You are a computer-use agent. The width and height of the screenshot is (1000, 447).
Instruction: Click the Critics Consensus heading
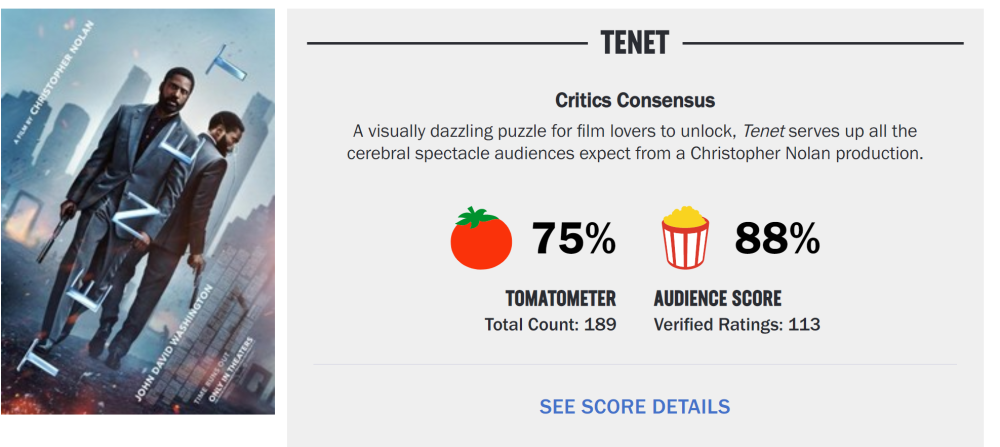[x=635, y=101]
